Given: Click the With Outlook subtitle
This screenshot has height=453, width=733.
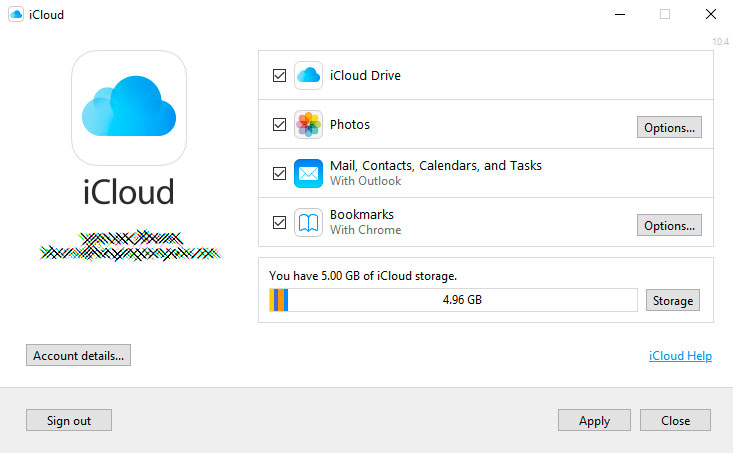Looking at the screenshot, I should point(366,181).
